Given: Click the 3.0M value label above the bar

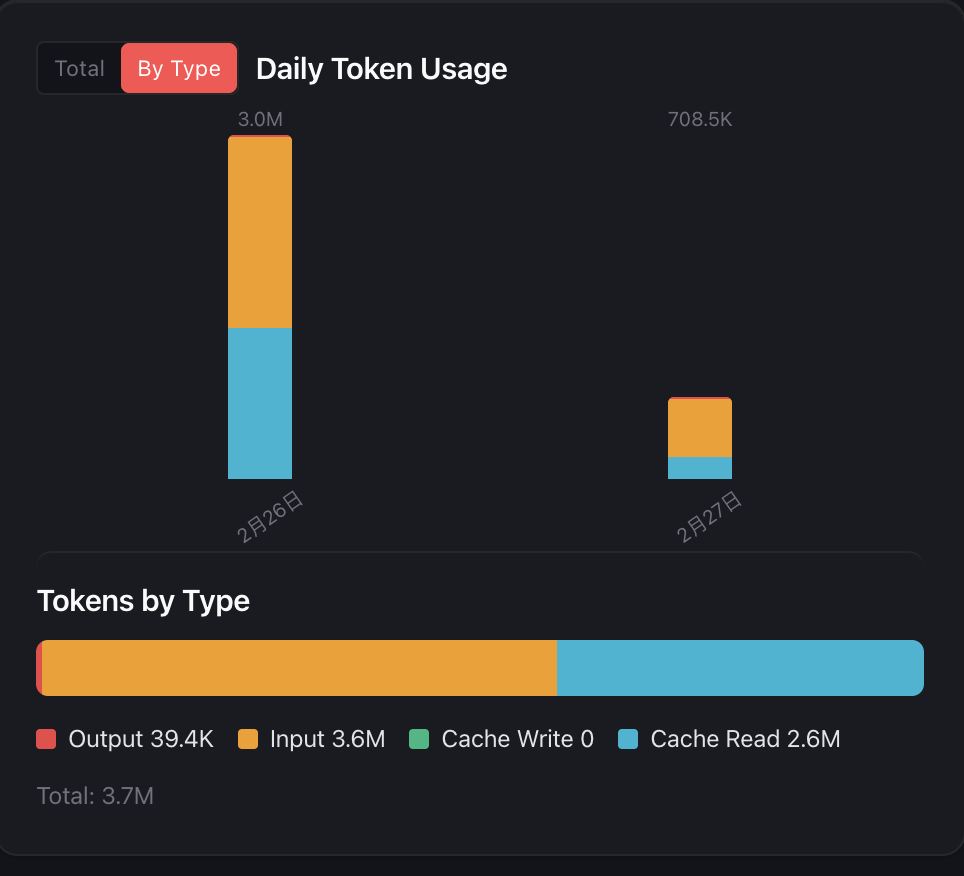Looking at the screenshot, I should pyautogui.click(x=260, y=120).
